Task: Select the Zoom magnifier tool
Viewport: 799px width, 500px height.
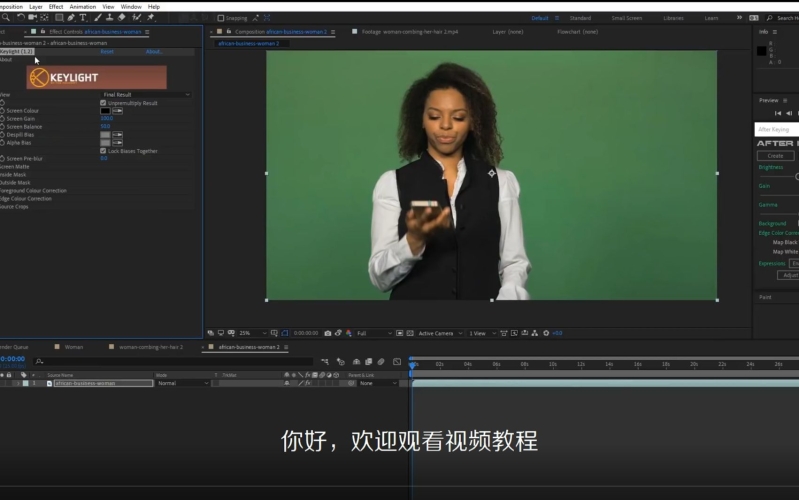Action: (6, 17)
